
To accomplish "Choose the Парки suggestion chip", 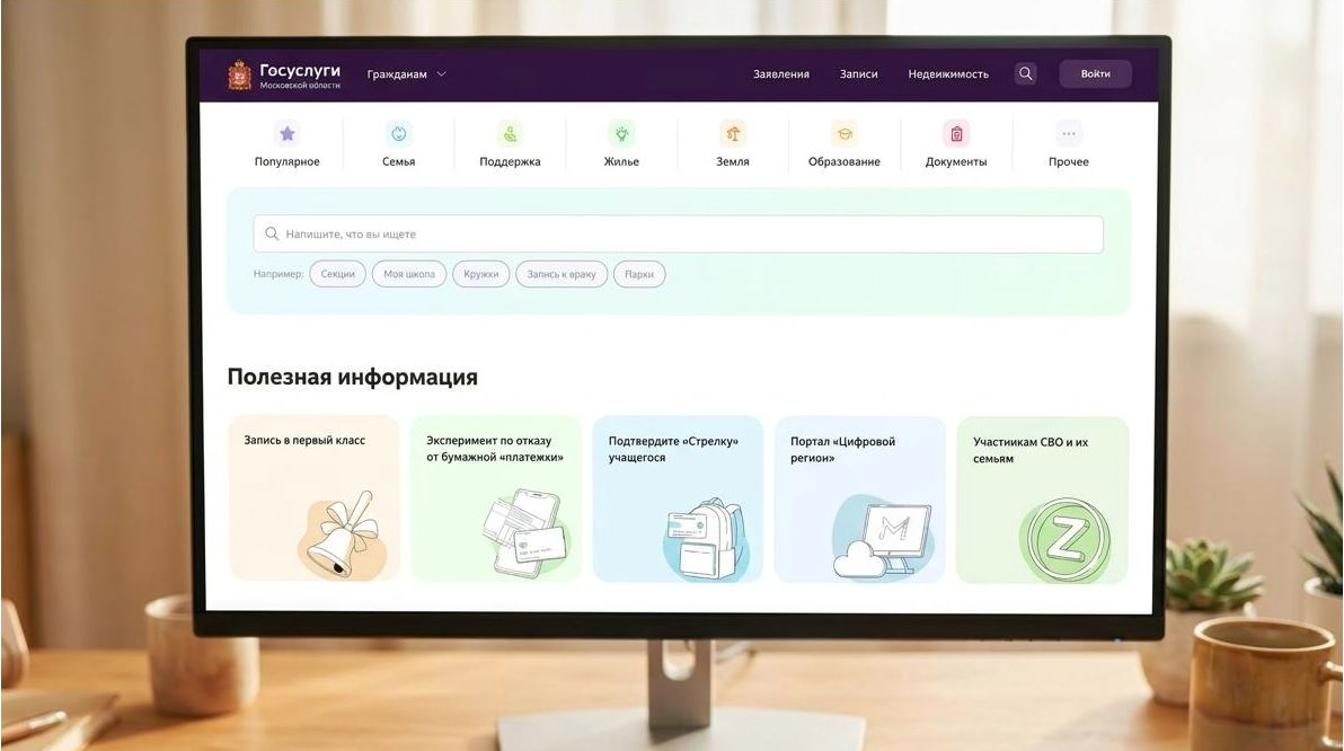I will point(639,274).
